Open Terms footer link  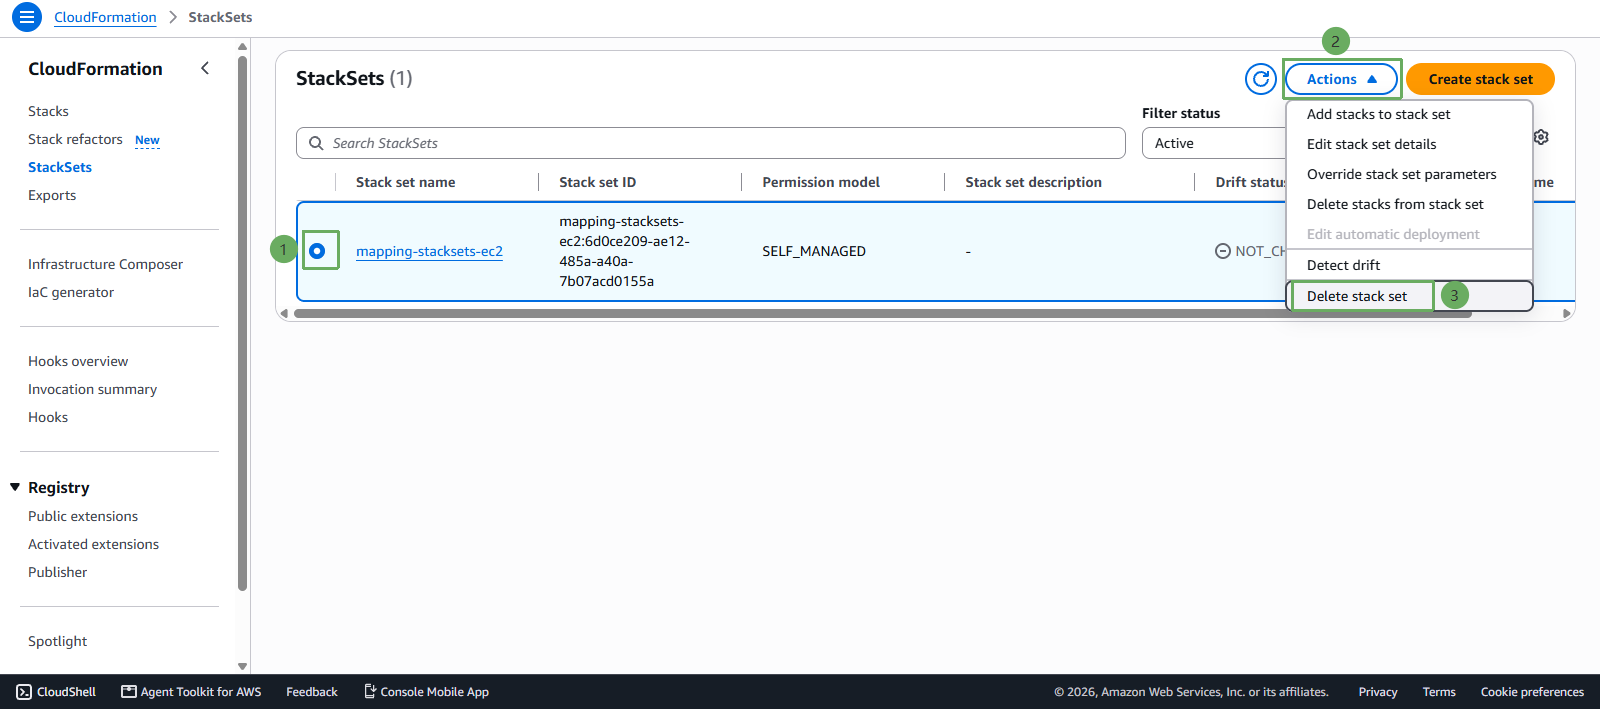(1439, 692)
